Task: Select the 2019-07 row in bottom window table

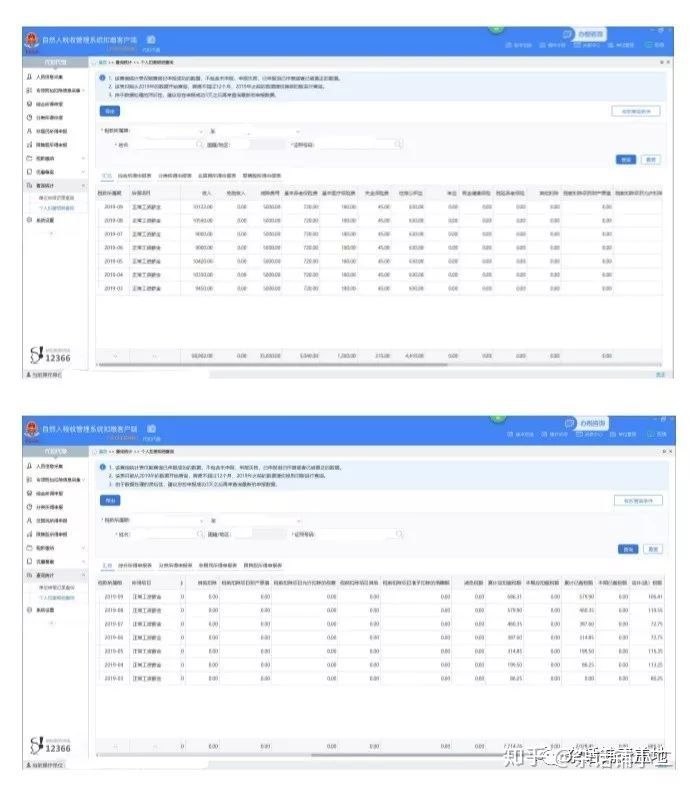Action: click(x=380, y=624)
